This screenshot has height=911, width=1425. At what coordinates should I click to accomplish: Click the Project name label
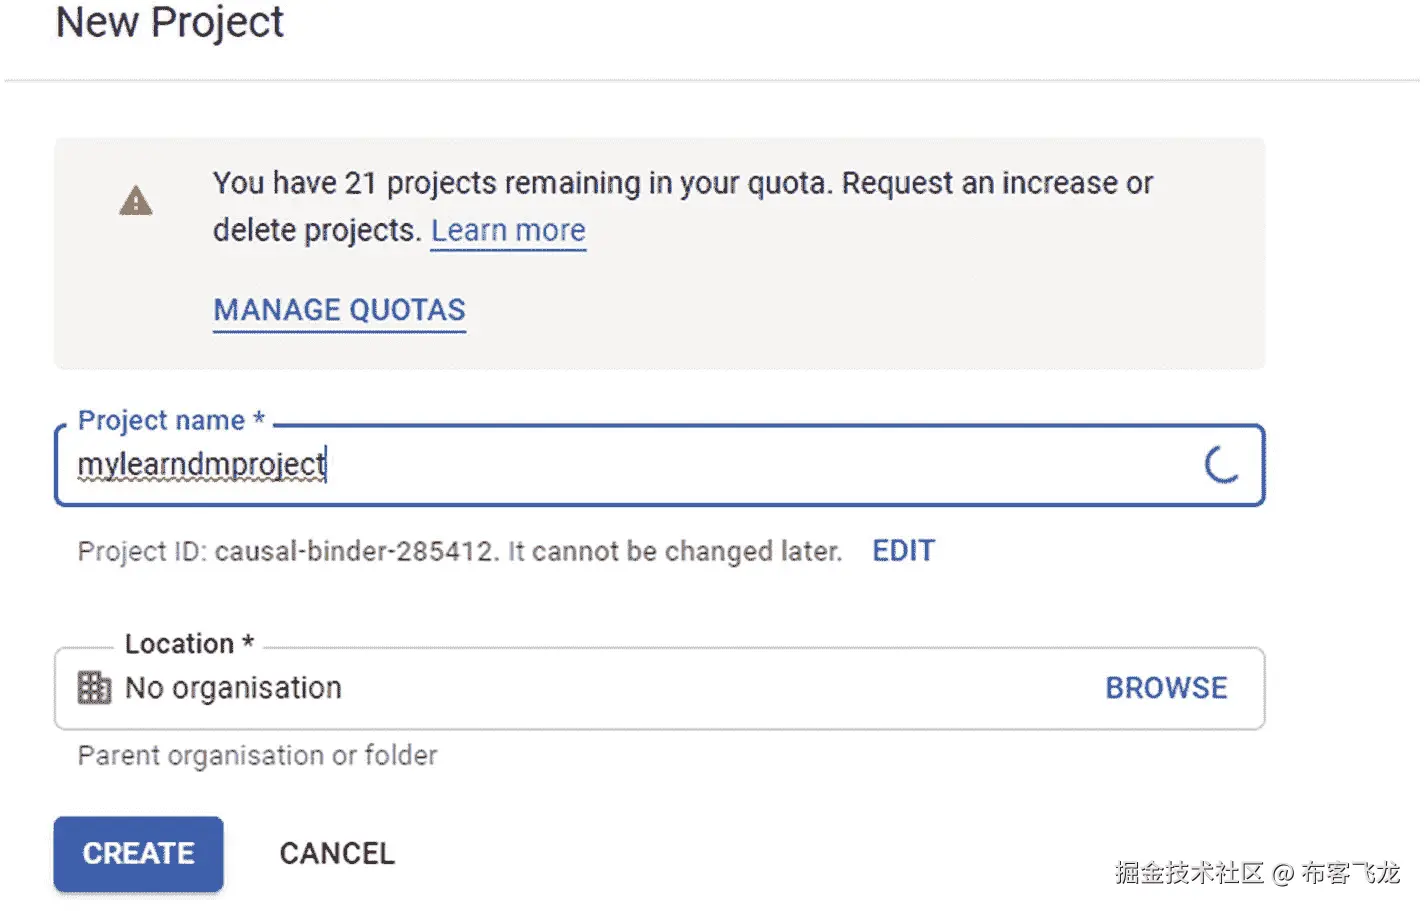(171, 421)
